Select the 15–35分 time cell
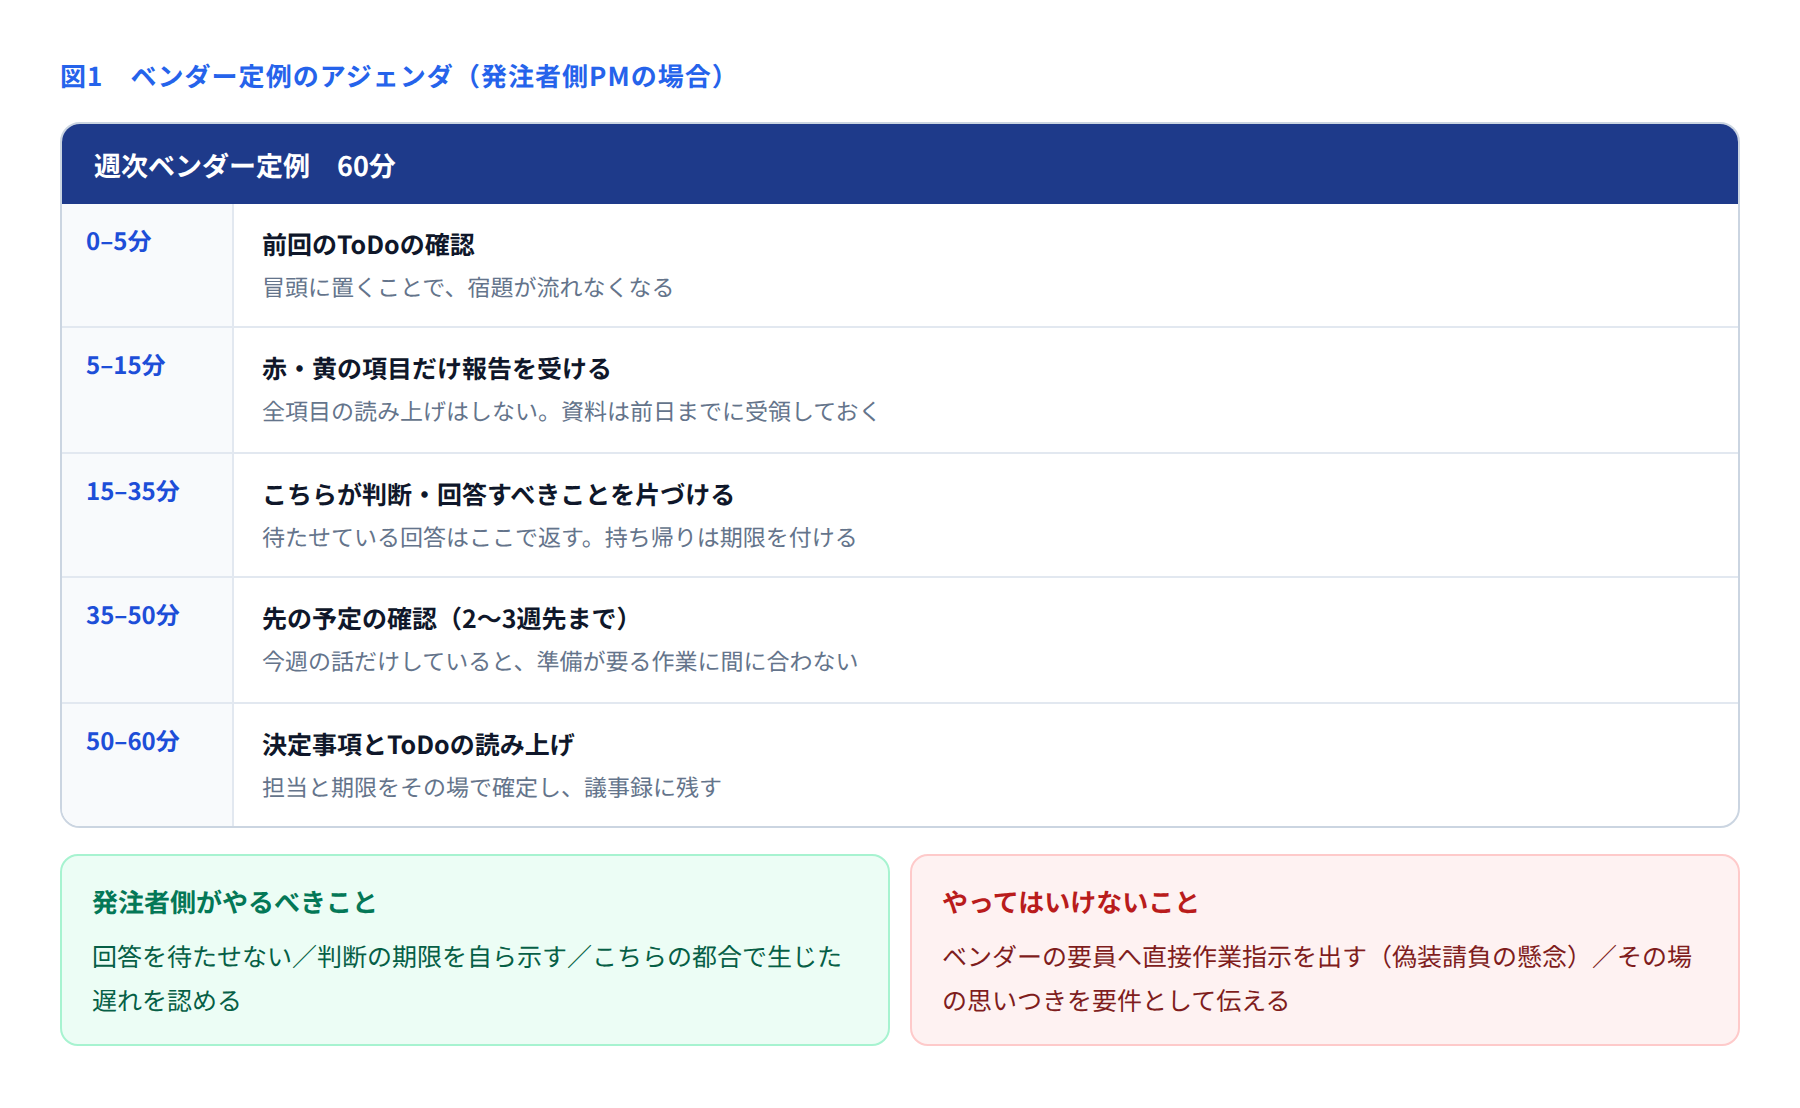 point(147,516)
